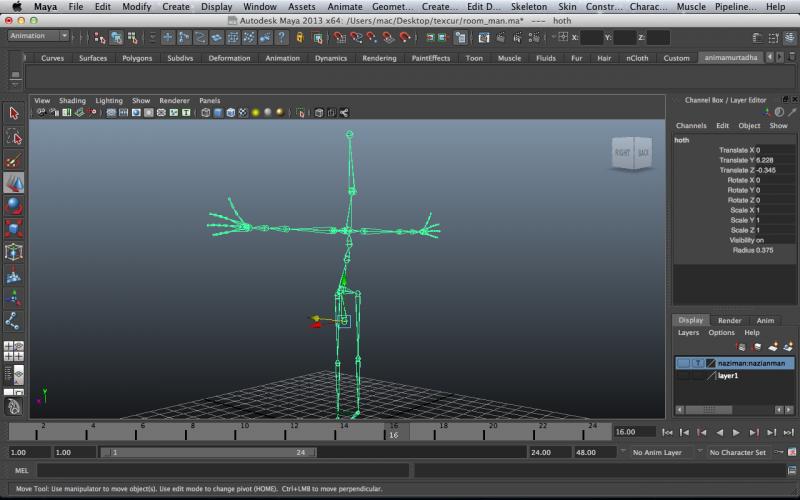
Task: Click the ViewCube in the viewport
Action: [x=632, y=153]
